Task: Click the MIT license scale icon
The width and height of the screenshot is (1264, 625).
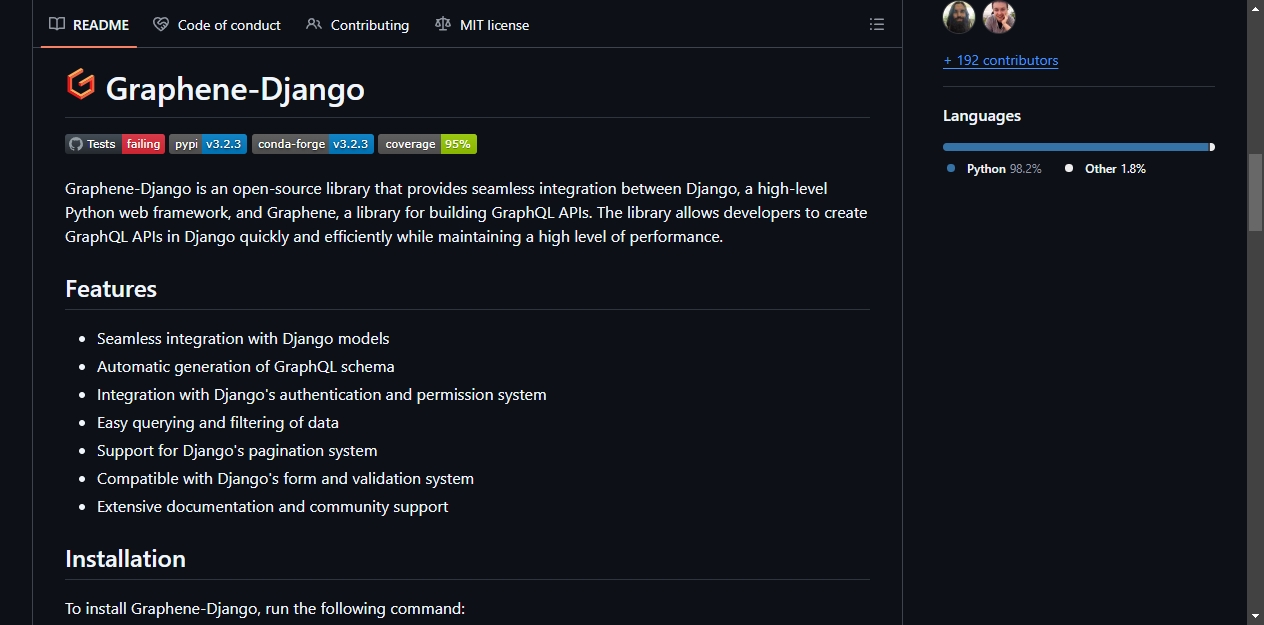Action: pyautogui.click(x=443, y=25)
